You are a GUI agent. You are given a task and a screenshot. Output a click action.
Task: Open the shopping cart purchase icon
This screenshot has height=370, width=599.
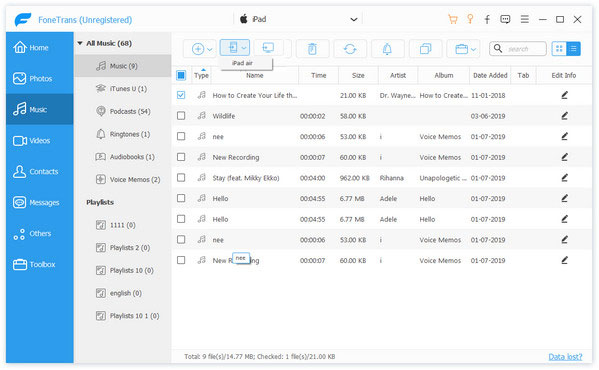[453, 19]
